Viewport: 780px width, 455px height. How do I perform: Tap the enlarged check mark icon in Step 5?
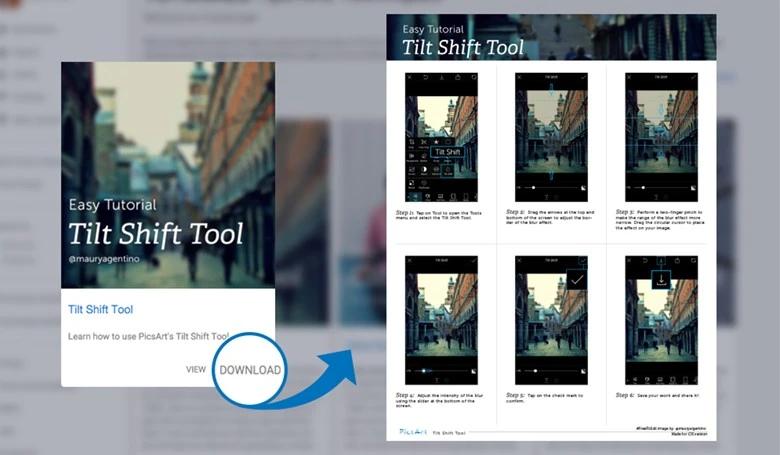point(577,280)
